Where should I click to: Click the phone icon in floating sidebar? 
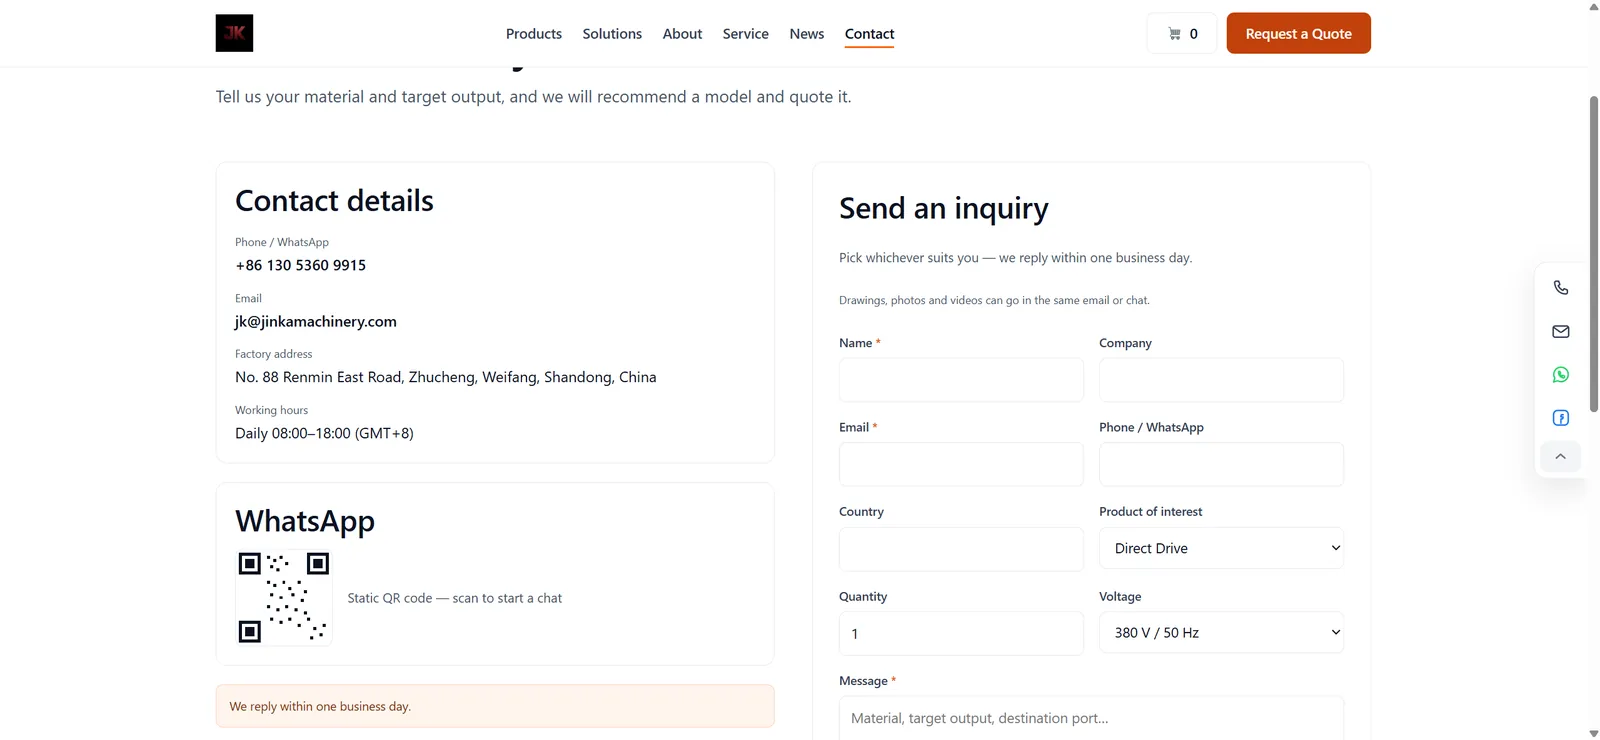(x=1560, y=288)
